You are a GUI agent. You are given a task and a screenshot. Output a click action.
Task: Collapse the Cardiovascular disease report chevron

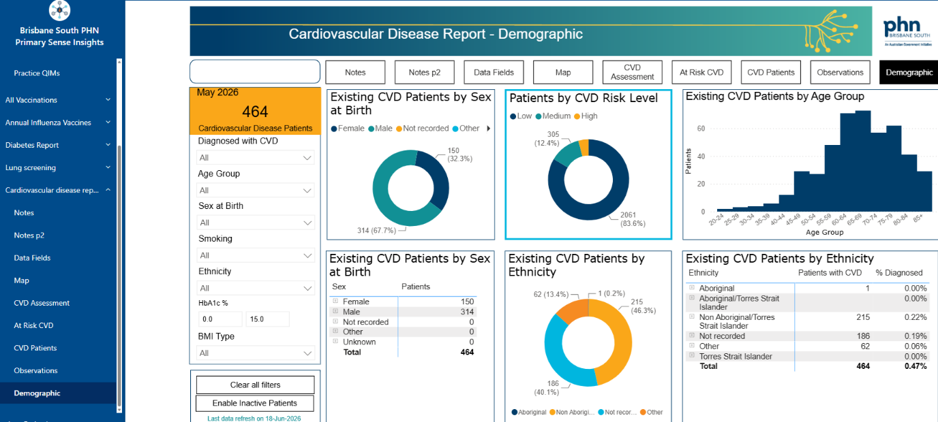coord(108,190)
